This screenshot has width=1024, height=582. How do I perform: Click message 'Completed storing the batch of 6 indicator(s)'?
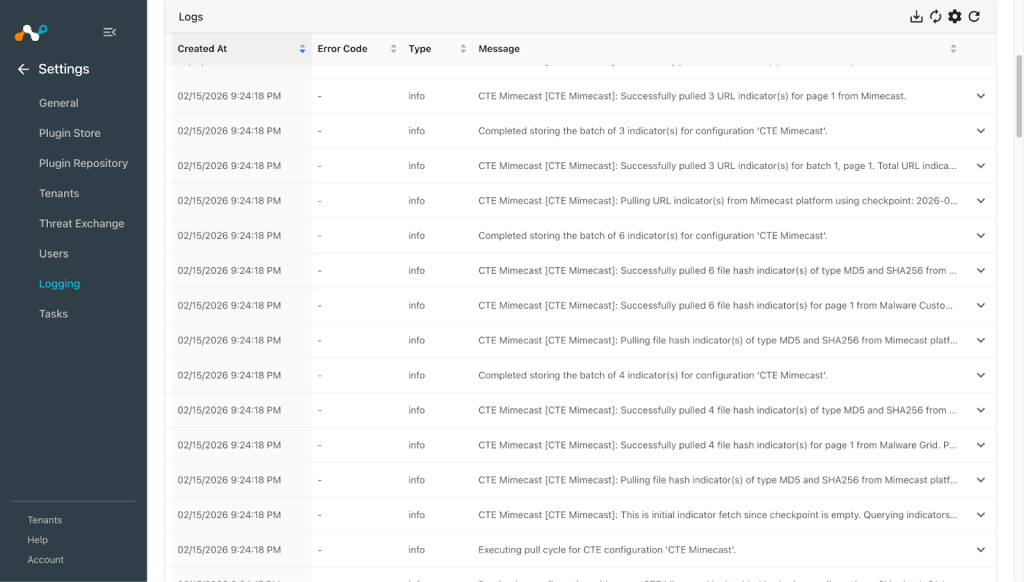click(652, 236)
